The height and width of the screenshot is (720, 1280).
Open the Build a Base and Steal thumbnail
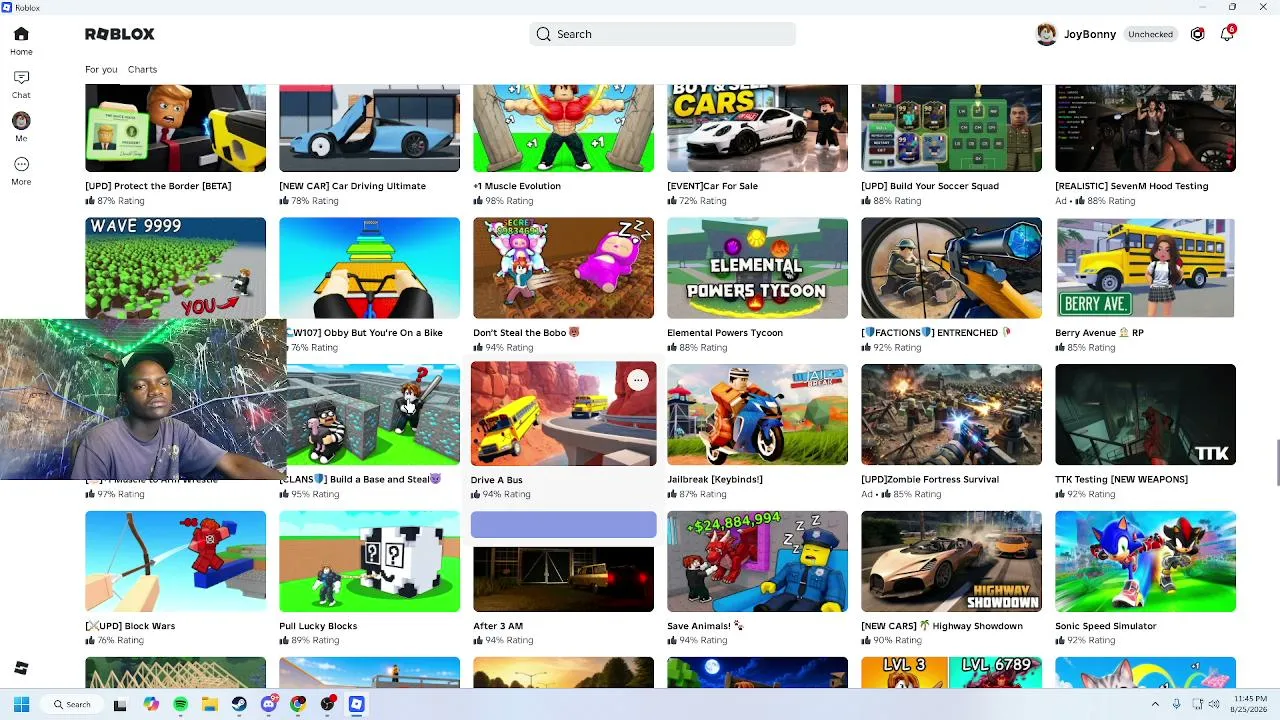tap(373, 415)
